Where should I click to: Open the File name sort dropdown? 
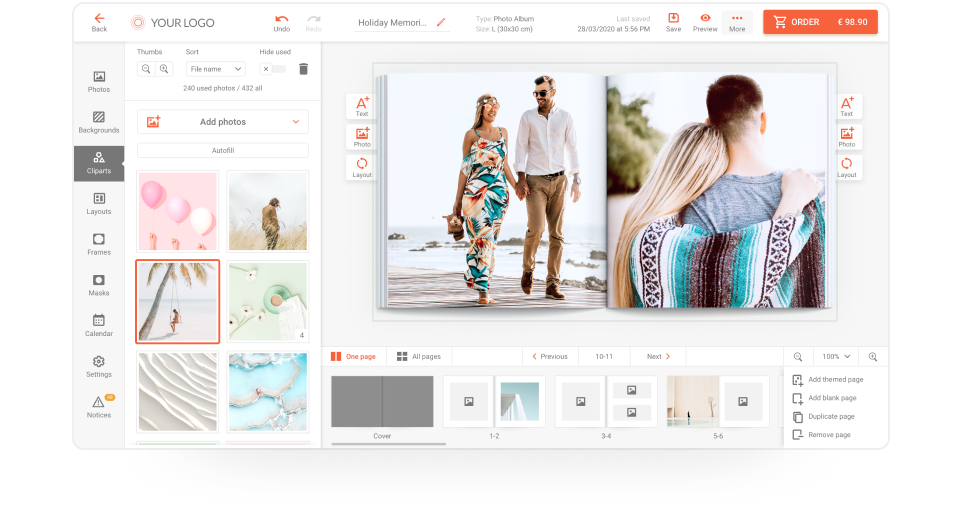(x=217, y=69)
